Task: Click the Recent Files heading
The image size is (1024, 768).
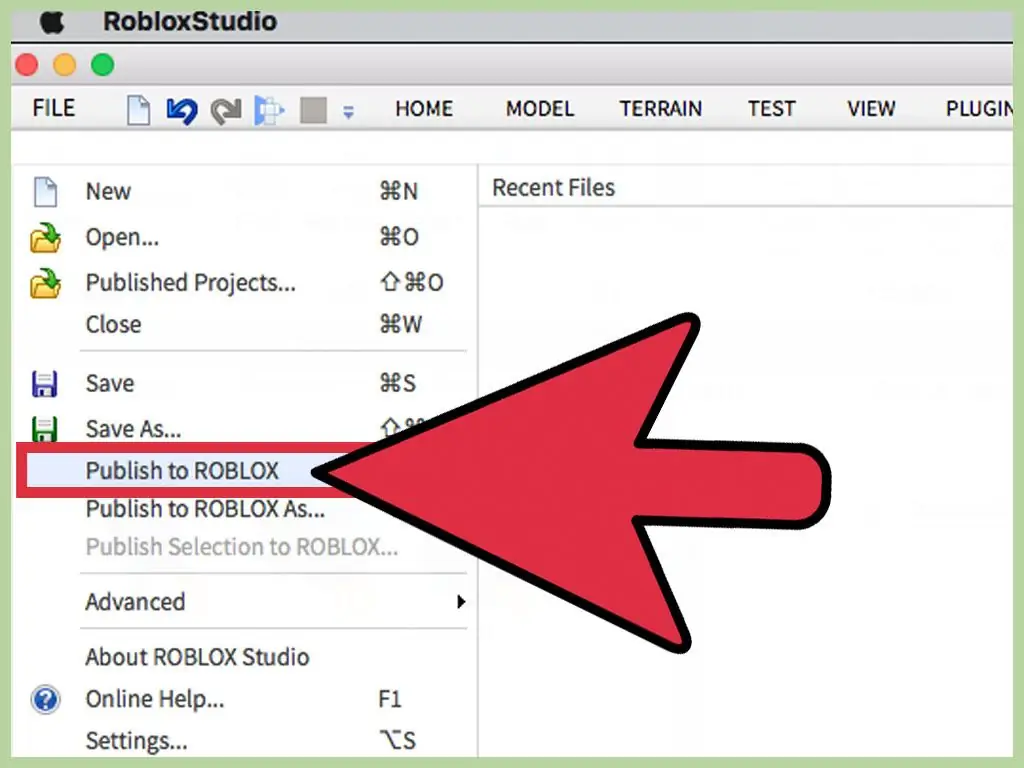Action: [554, 188]
